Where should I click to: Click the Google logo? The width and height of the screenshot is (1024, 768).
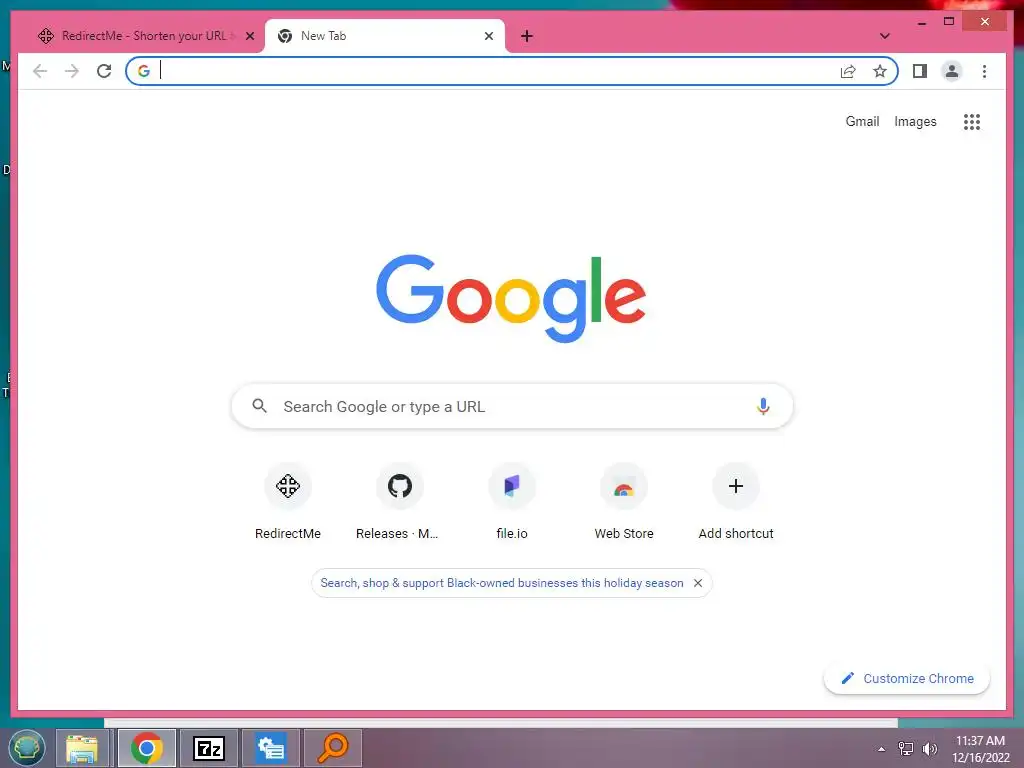pyautogui.click(x=511, y=298)
